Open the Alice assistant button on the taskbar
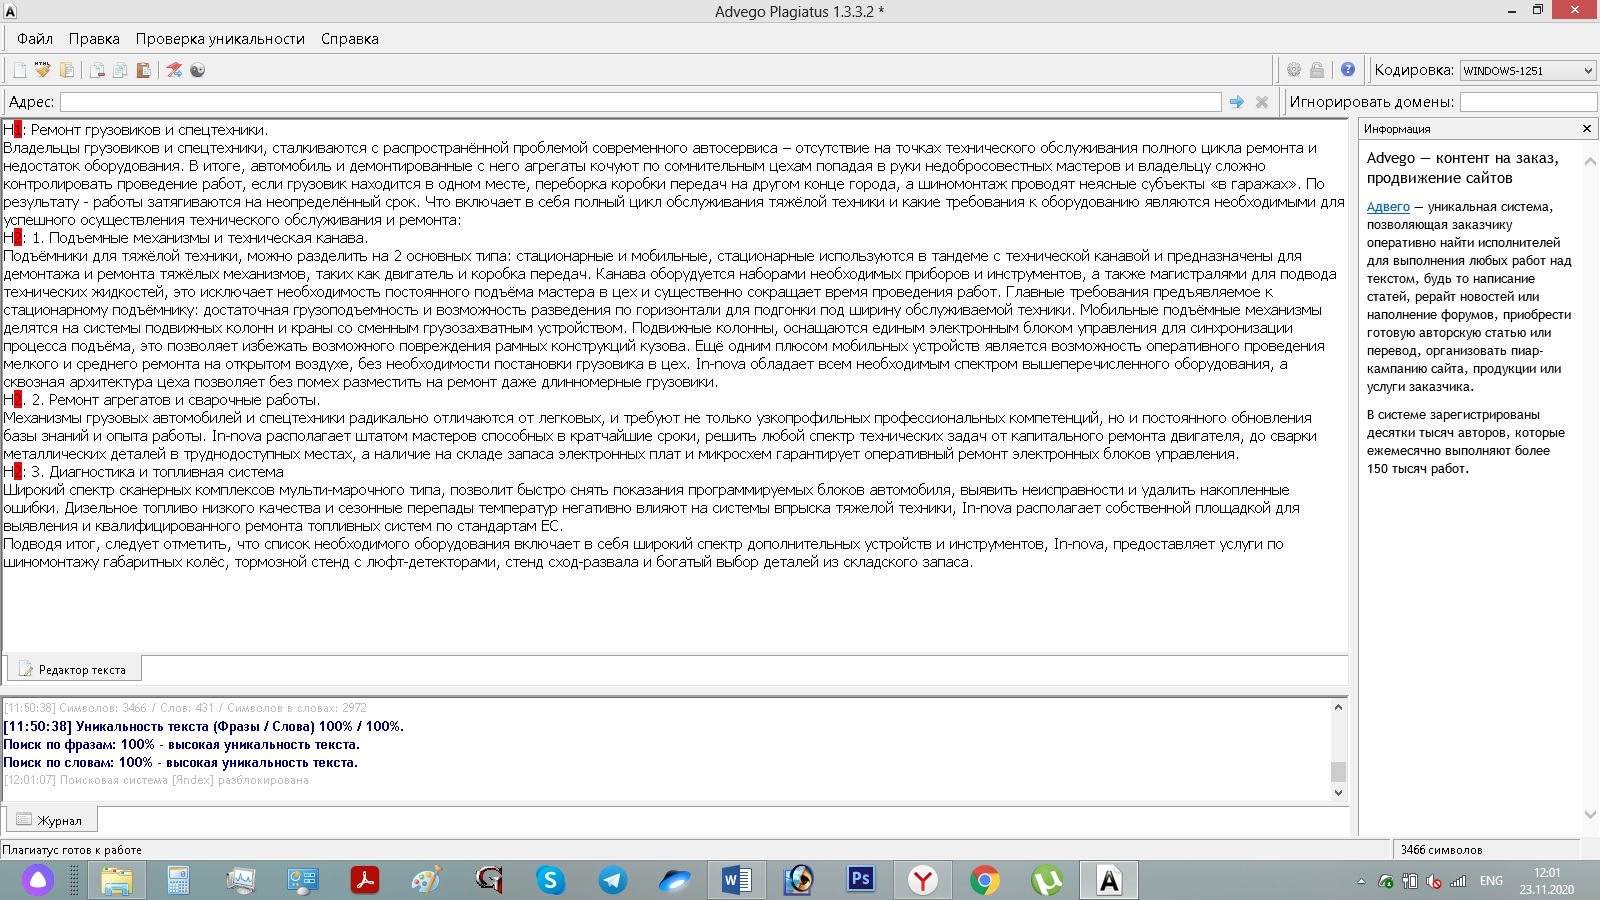The width and height of the screenshot is (1600, 900). [38, 880]
